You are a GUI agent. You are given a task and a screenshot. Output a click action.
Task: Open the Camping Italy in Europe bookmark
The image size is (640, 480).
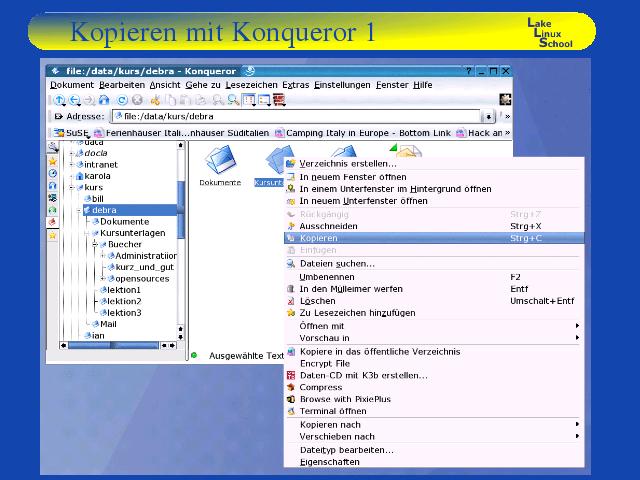tap(363, 133)
